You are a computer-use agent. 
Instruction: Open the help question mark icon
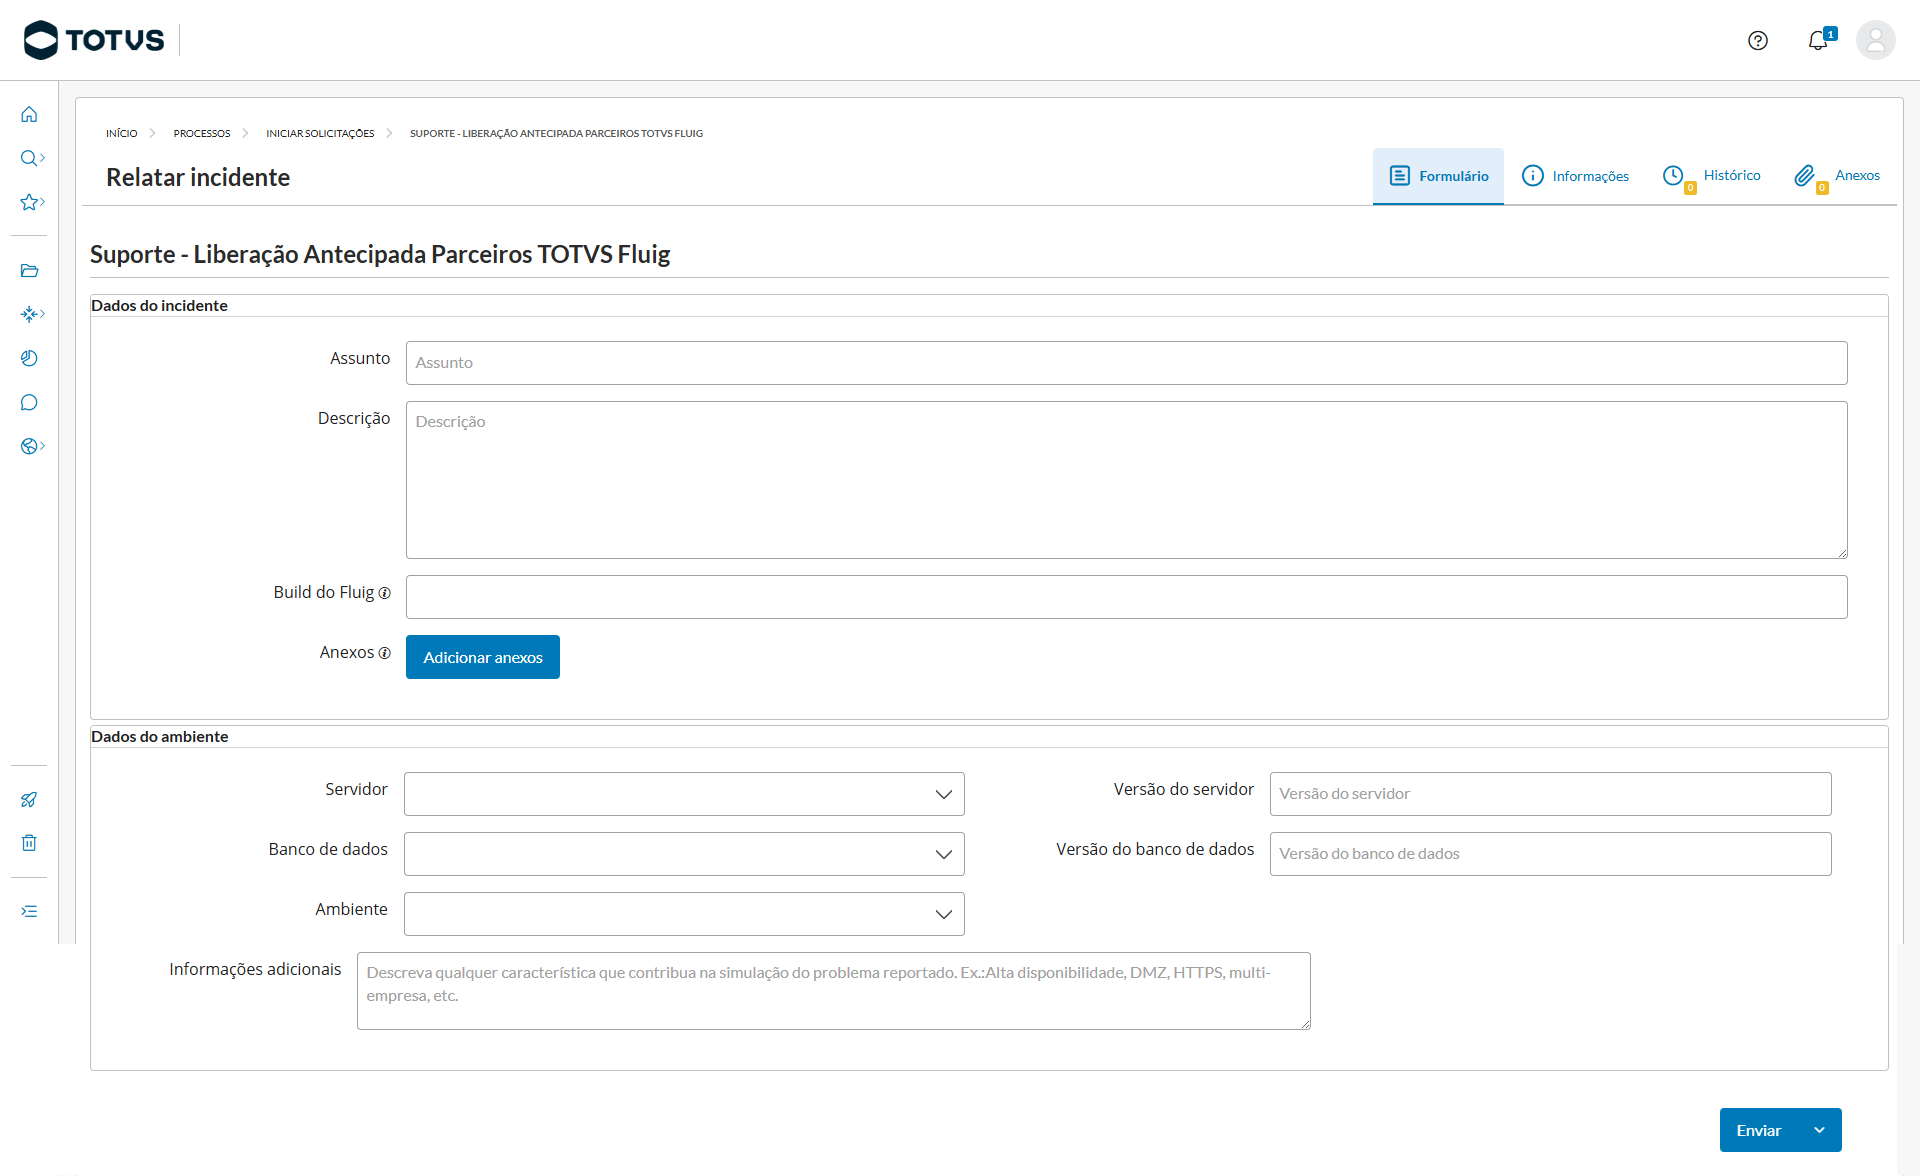coord(1757,41)
